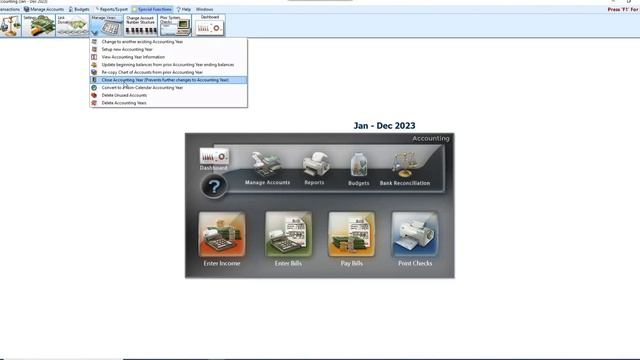
Task: Open the Budgets menu
Action: [79, 9]
